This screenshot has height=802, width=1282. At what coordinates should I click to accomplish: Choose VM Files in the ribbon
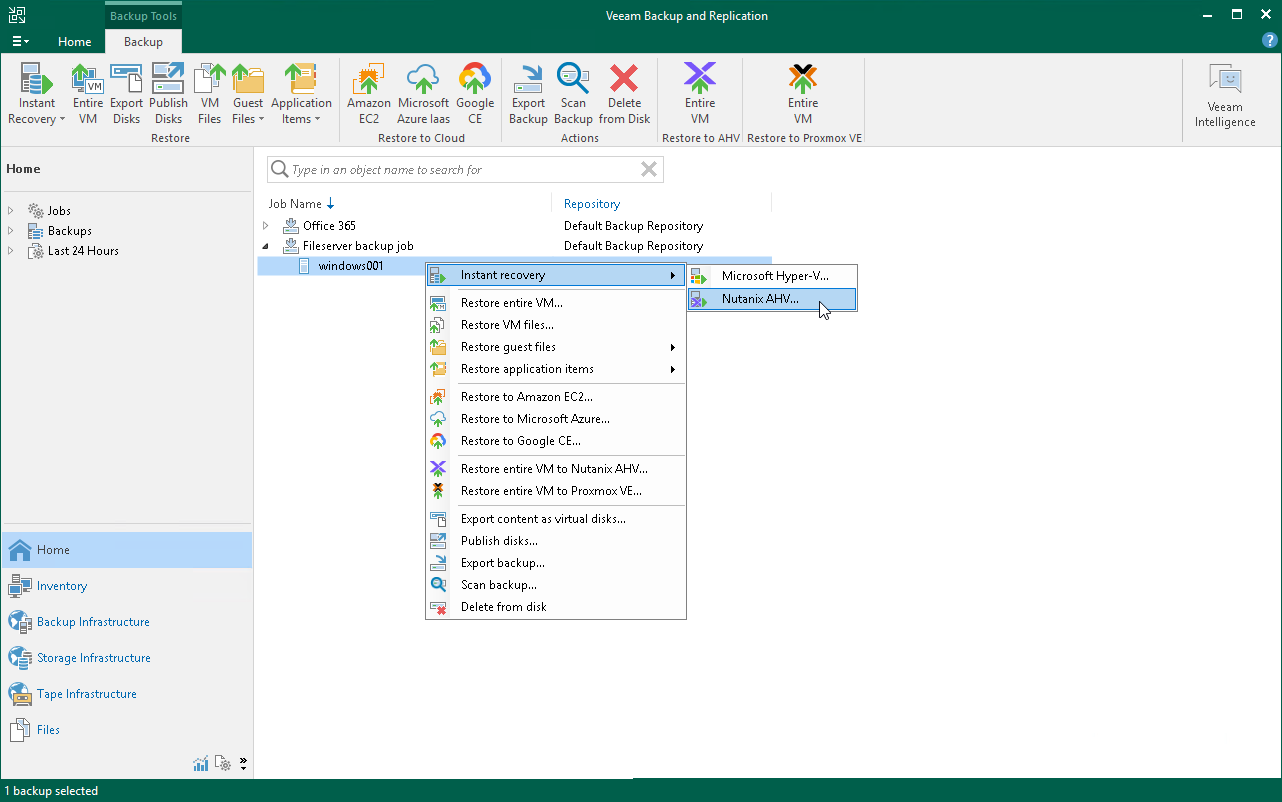pyautogui.click(x=209, y=94)
